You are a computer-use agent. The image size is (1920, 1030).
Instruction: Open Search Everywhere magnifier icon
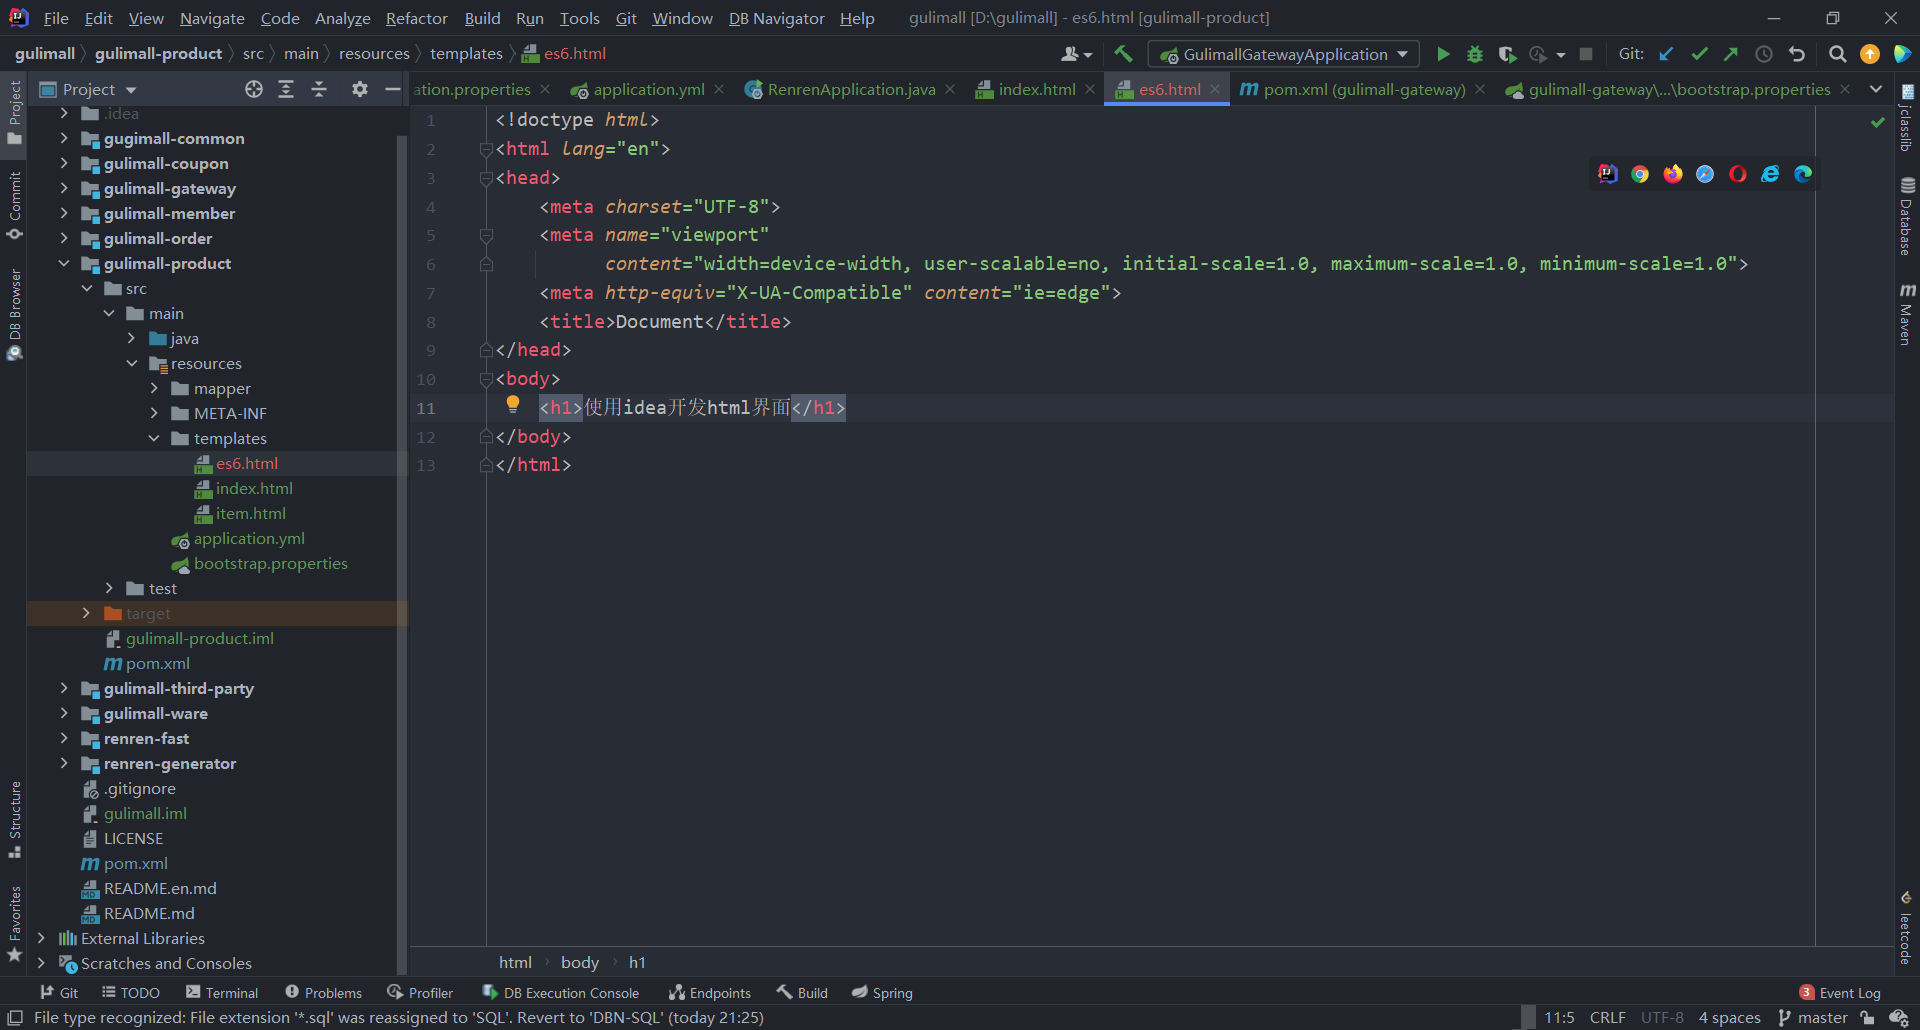[1837, 54]
